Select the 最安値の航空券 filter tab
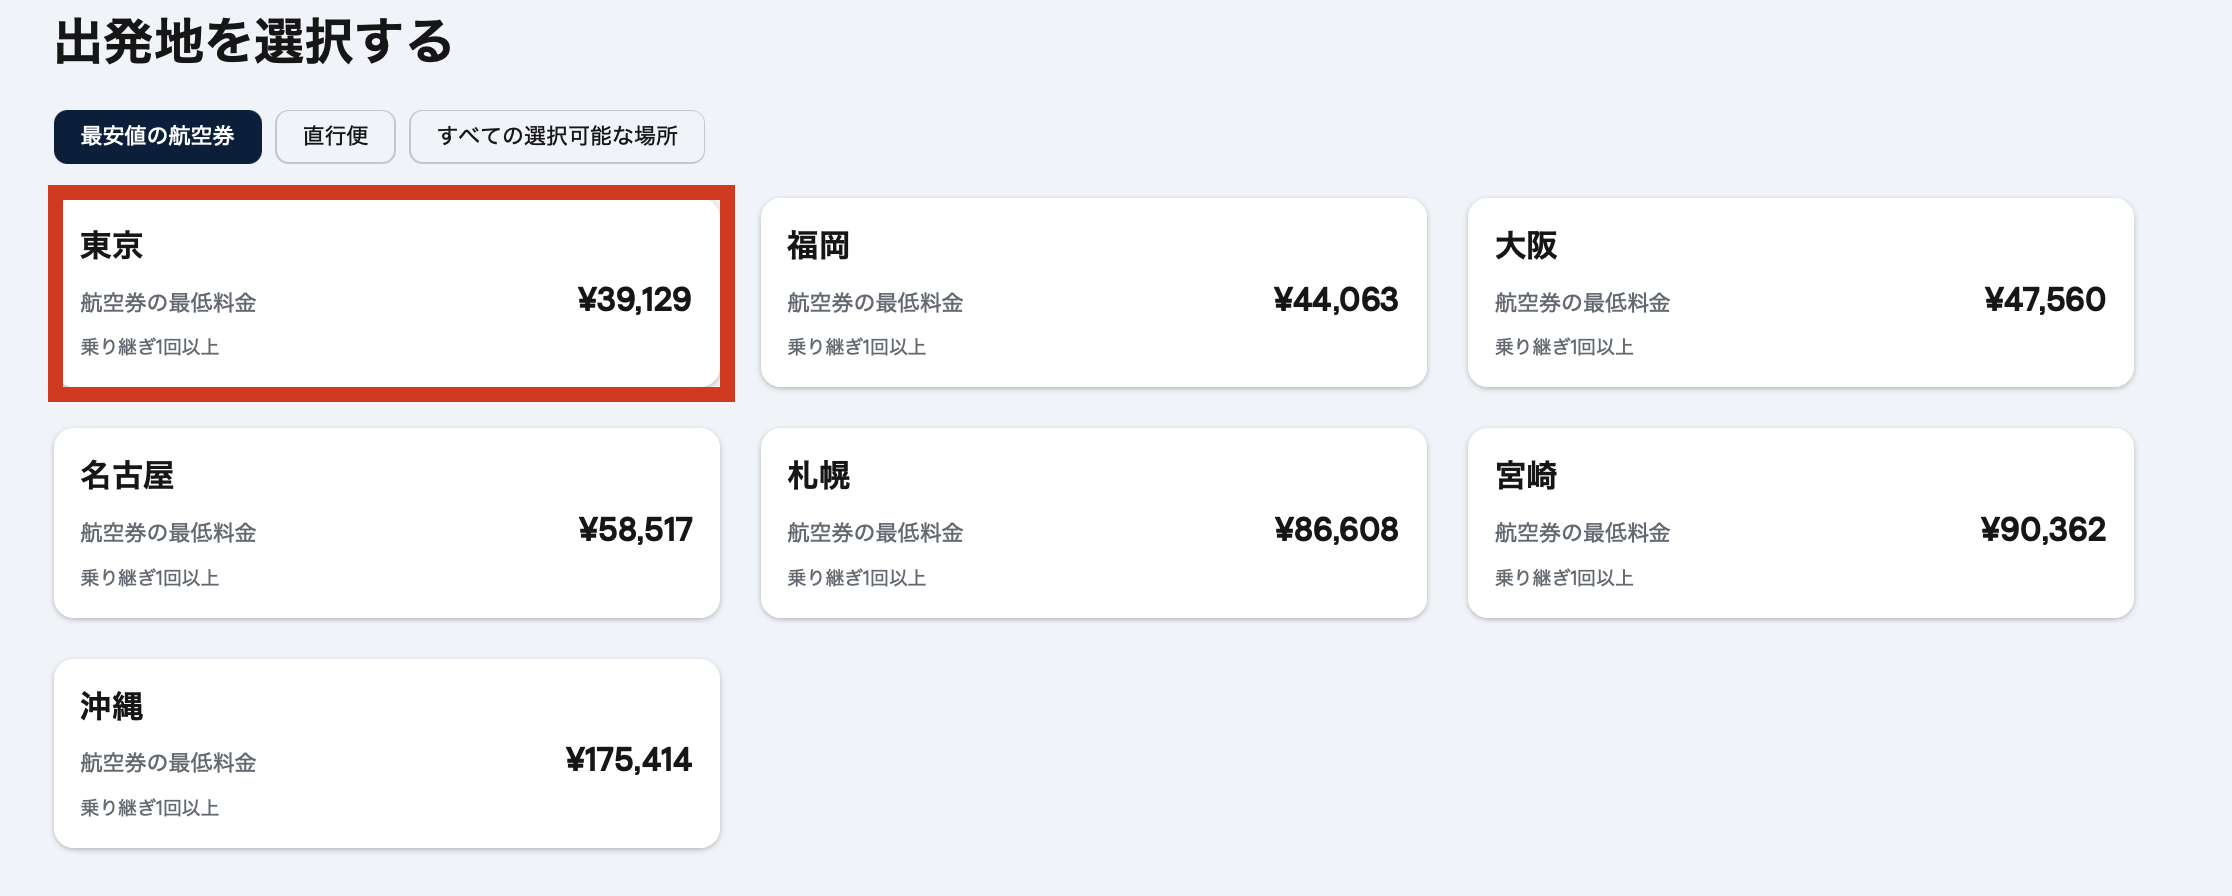 158,136
